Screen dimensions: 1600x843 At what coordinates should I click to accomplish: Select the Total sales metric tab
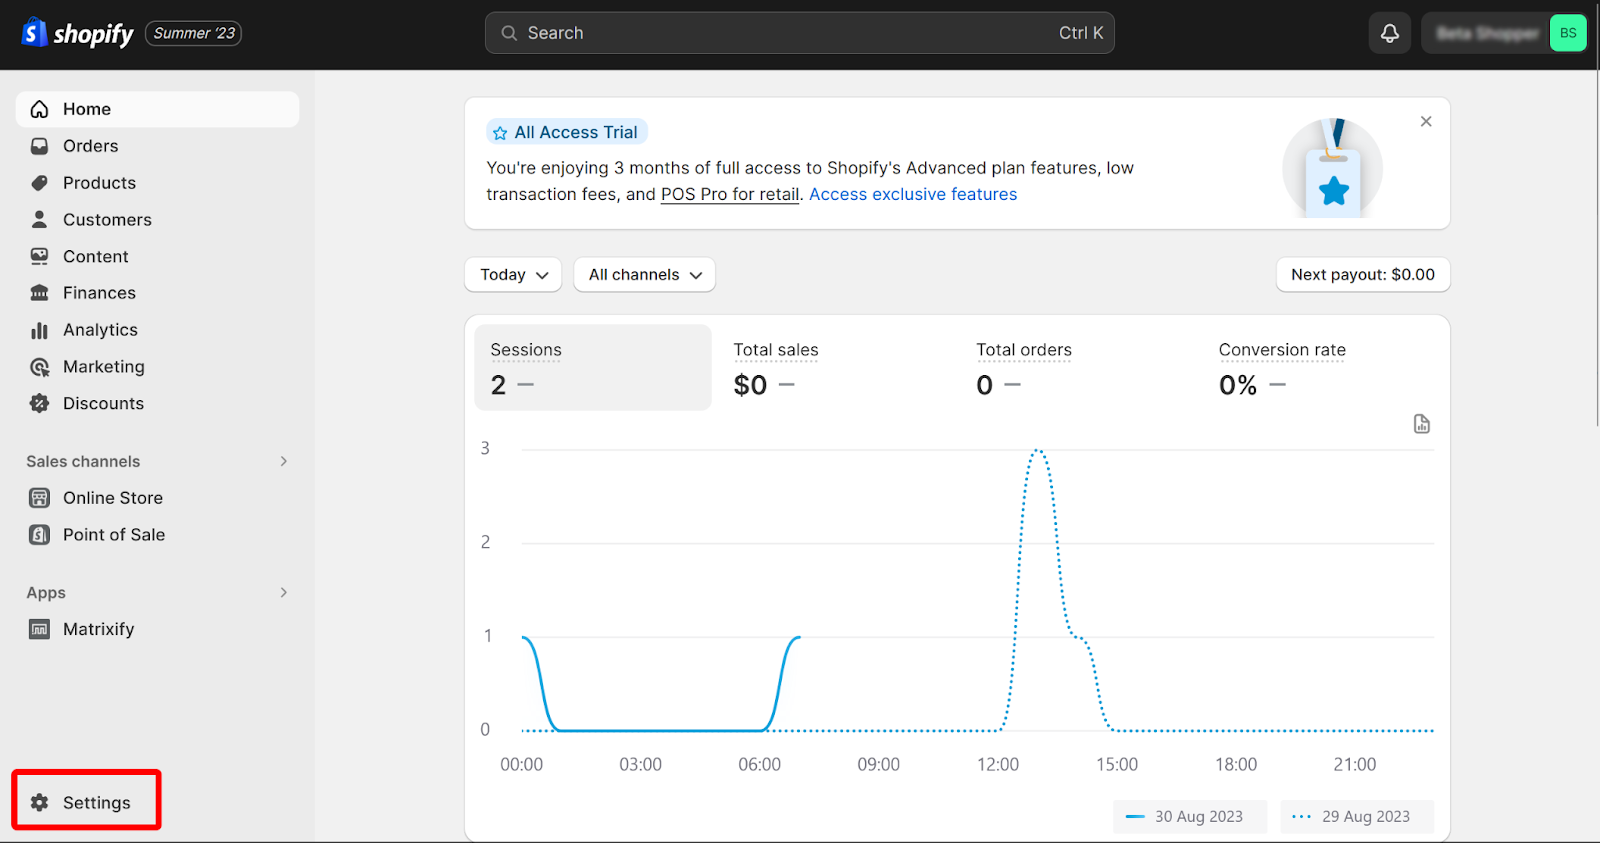coord(835,367)
